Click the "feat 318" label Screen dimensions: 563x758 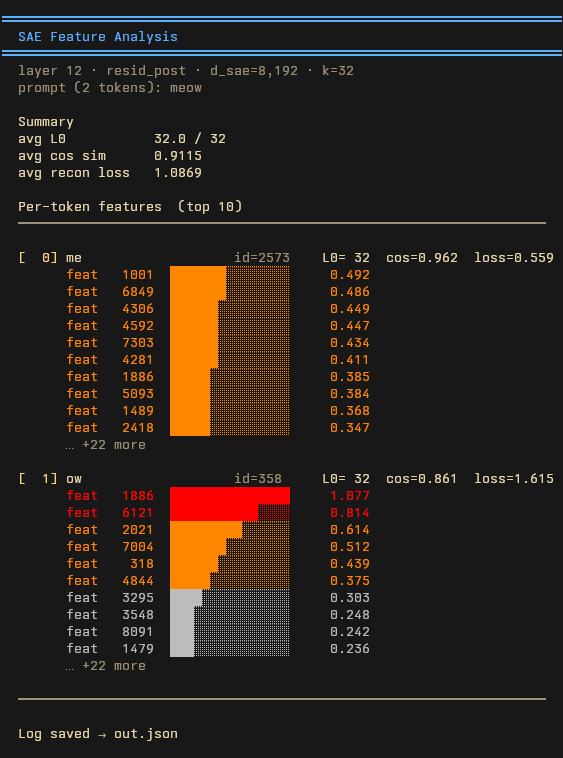tap(110, 564)
